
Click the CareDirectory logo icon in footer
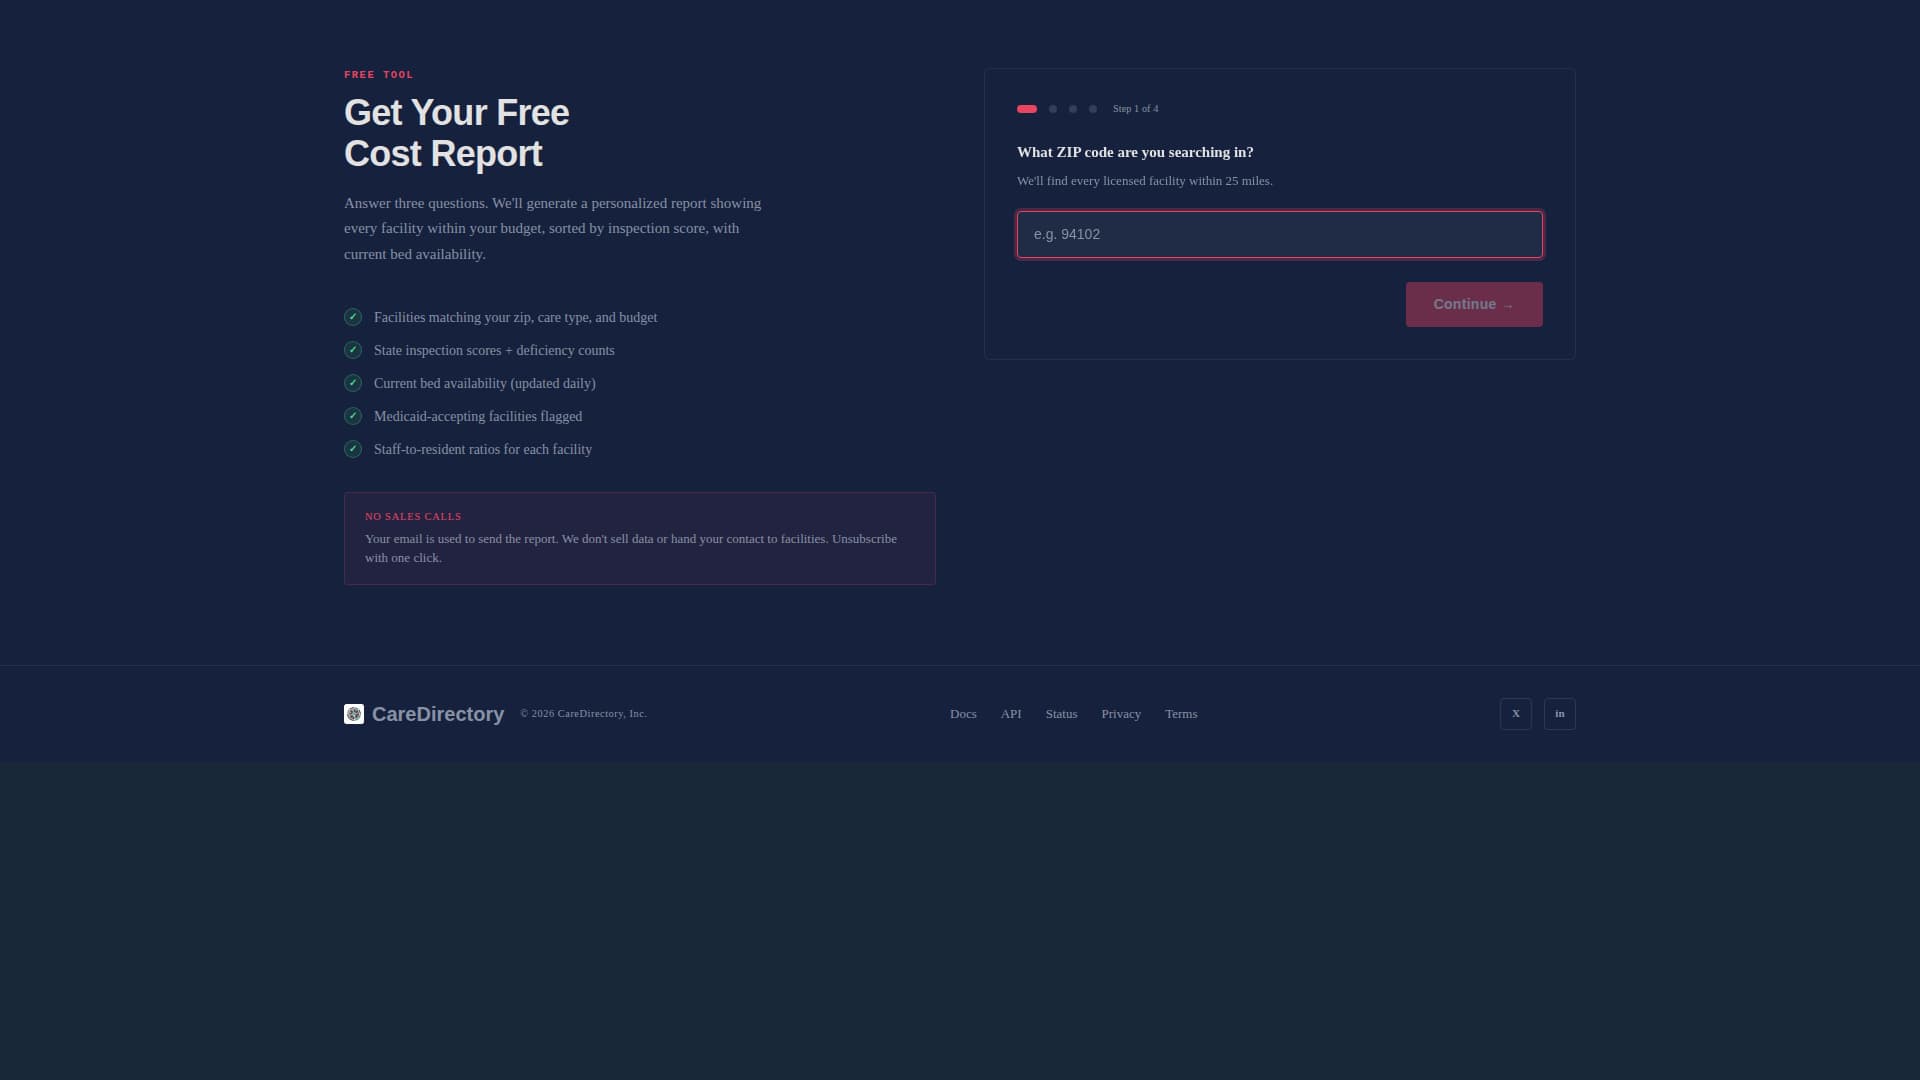coord(354,714)
